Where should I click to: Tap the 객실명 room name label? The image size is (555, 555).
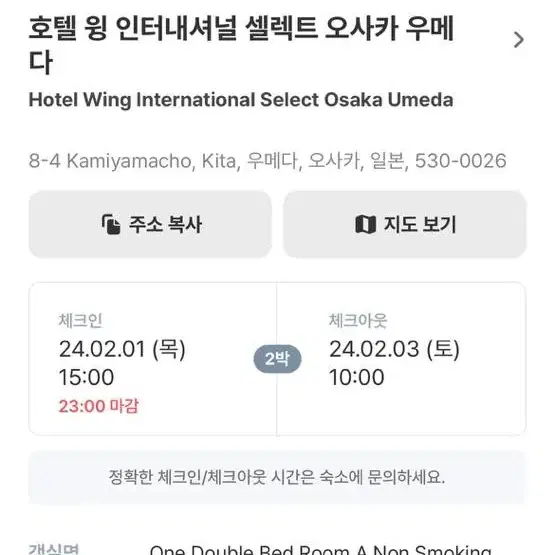[54, 549]
